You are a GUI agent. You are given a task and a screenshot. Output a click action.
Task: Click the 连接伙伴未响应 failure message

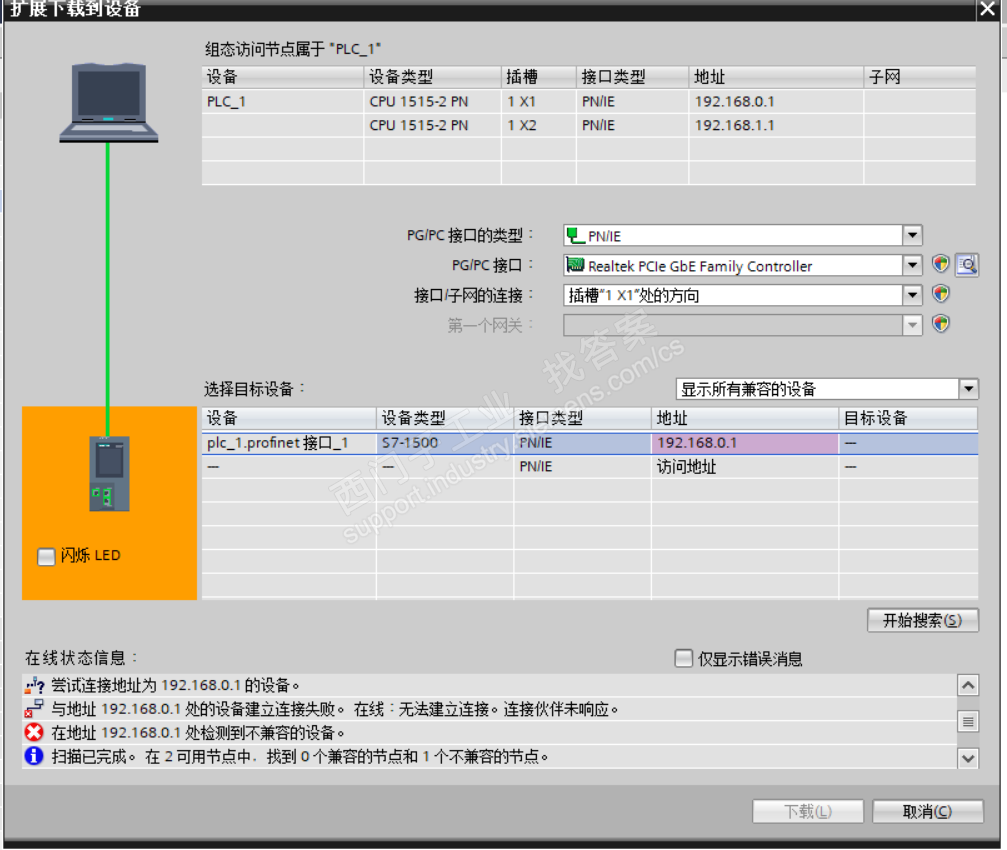tap(335, 709)
